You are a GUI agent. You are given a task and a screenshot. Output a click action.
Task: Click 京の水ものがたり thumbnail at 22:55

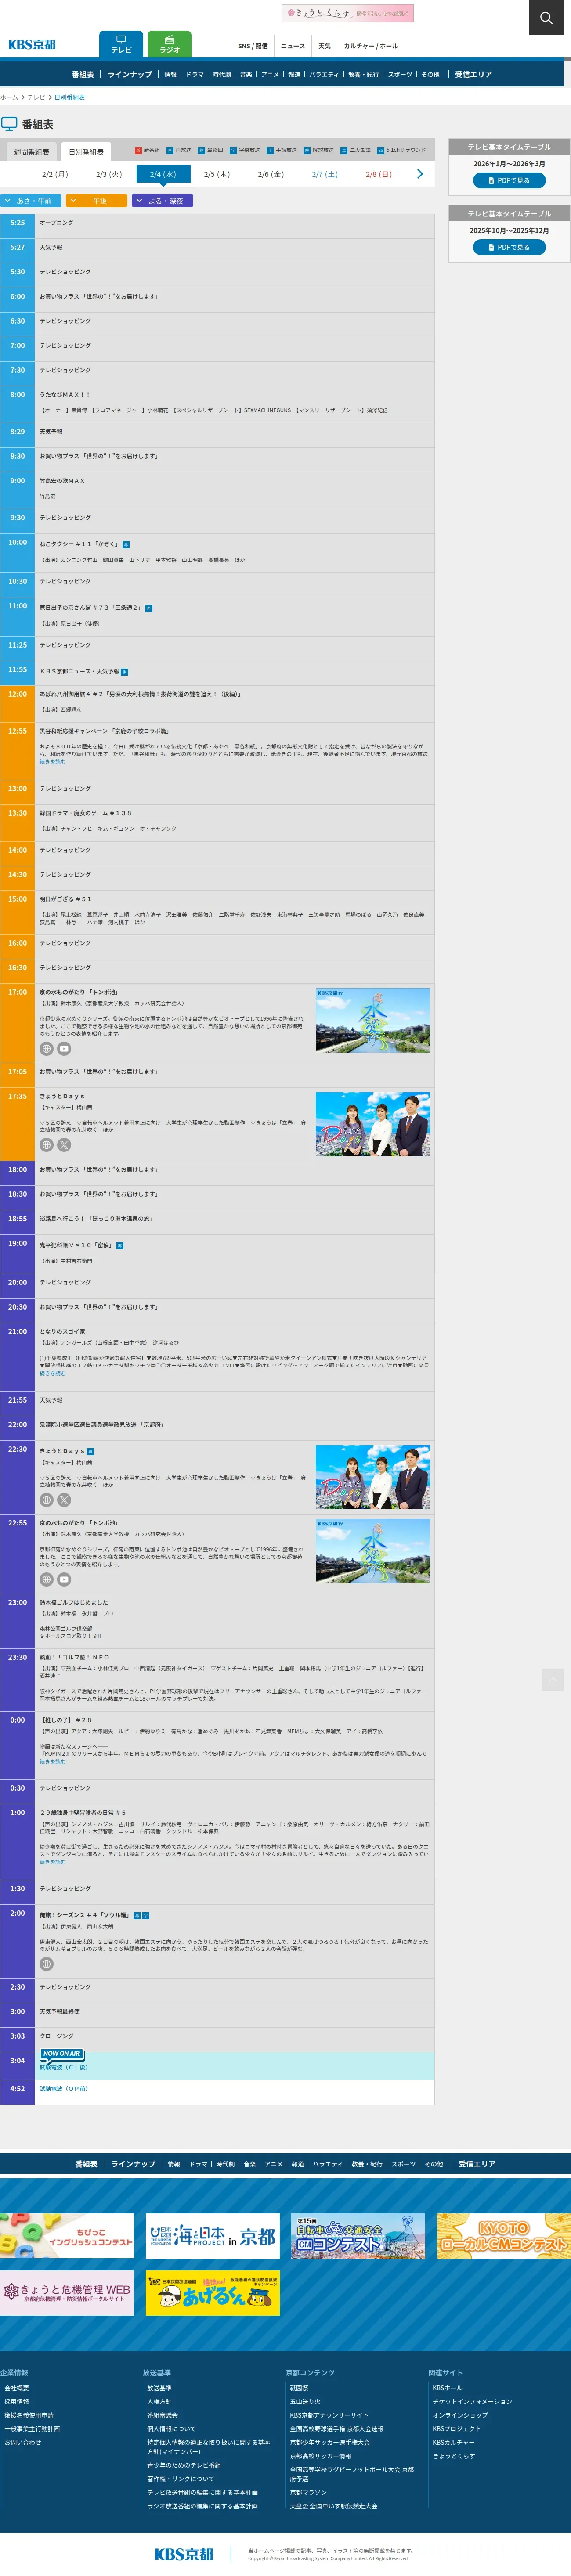pyautogui.click(x=373, y=1551)
